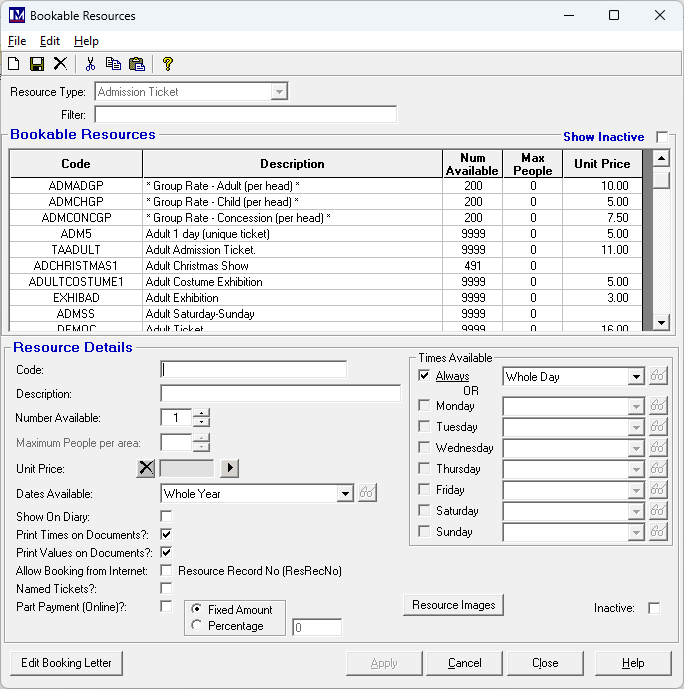Click the Resource Images button

(x=453, y=605)
